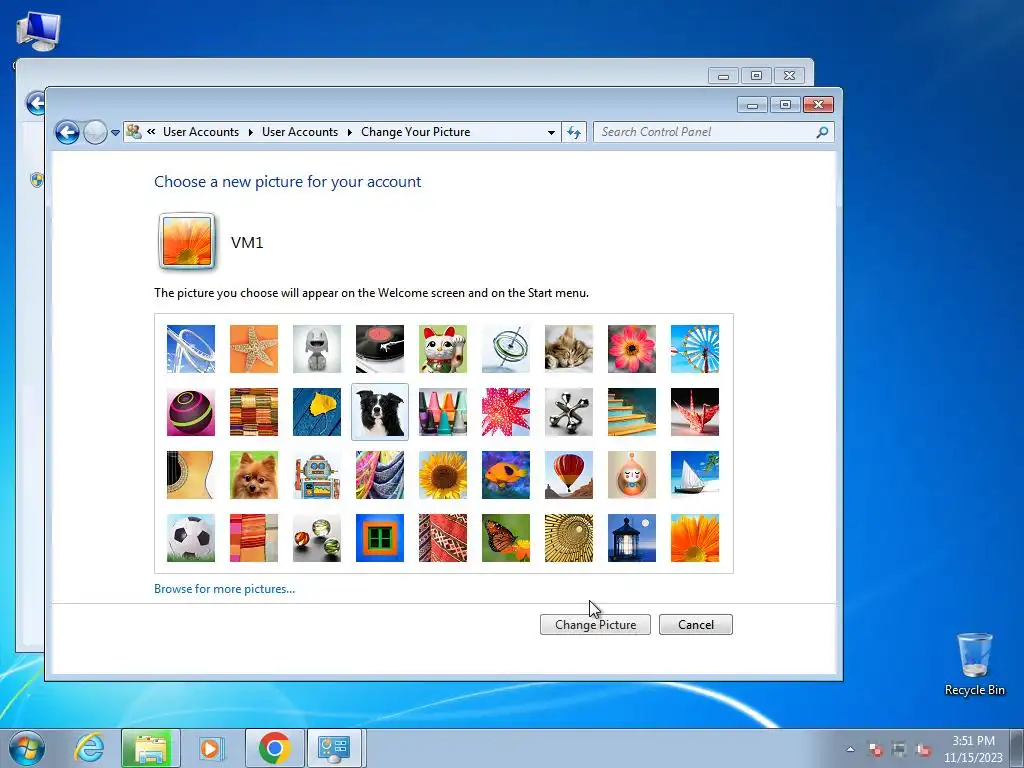Choose the black and white dog picture
Screen dimensions: 1024x768
[380, 412]
